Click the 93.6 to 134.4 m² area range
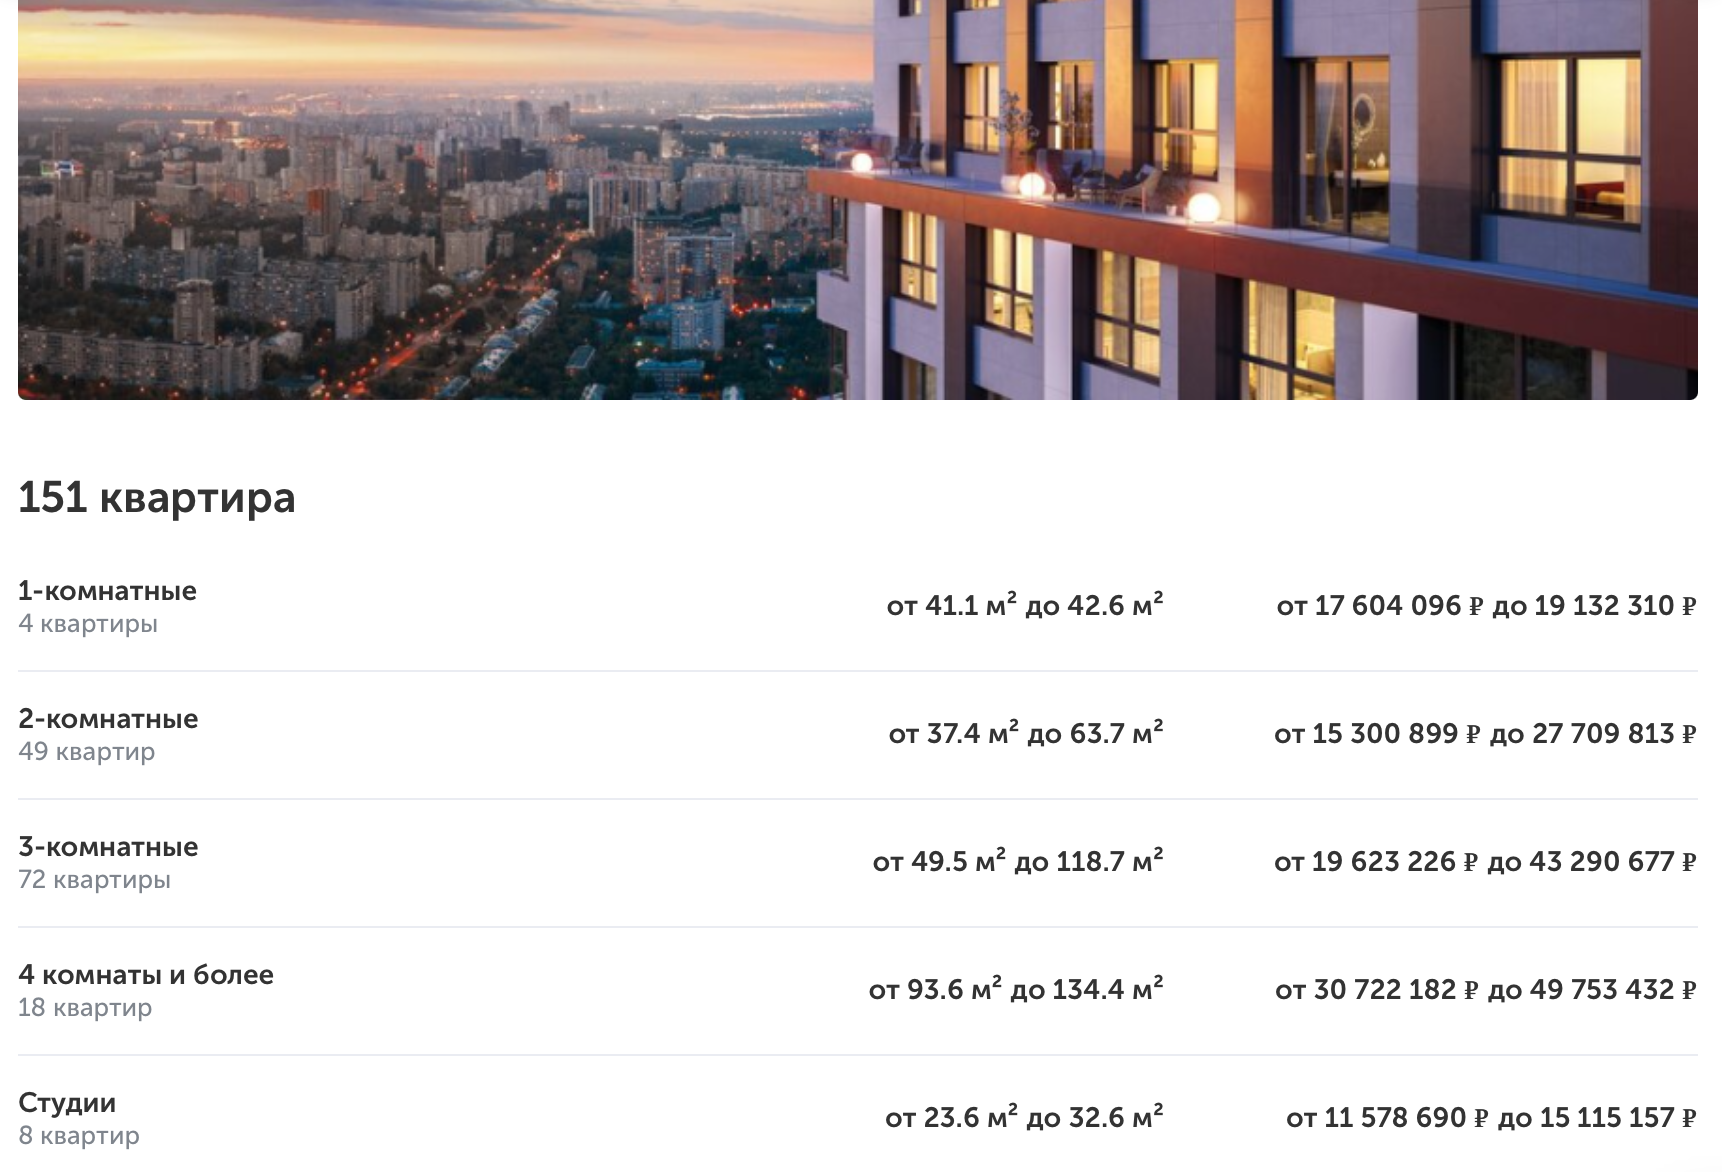The height and width of the screenshot is (1172, 1722). pyautogui.click(x=1016, y=990)
